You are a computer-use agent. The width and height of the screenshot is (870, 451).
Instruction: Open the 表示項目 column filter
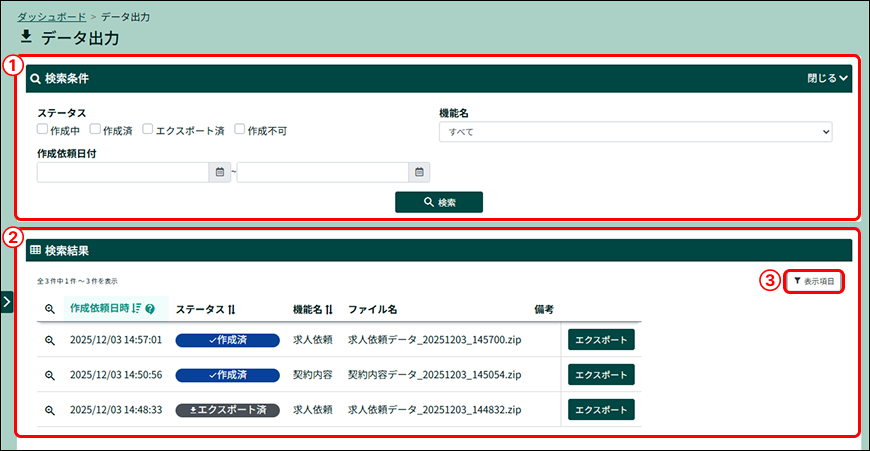[814, 281]
